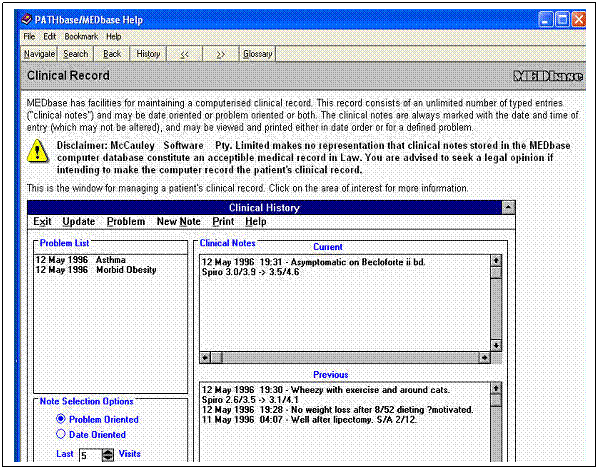This screenshot has width=599, height=470.
Task: Click the previous note about wheezy with exercise
Action: click(x=326, y=390)
